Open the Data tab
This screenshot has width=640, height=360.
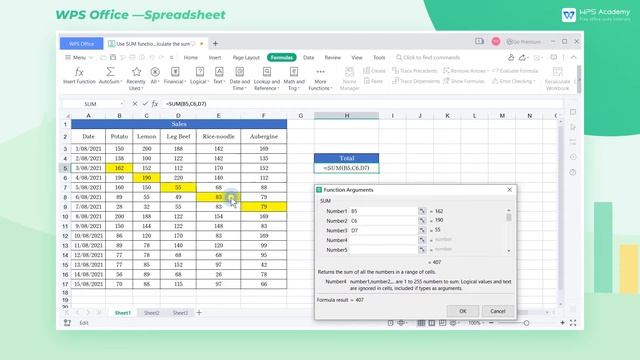[x=309, y=58]
